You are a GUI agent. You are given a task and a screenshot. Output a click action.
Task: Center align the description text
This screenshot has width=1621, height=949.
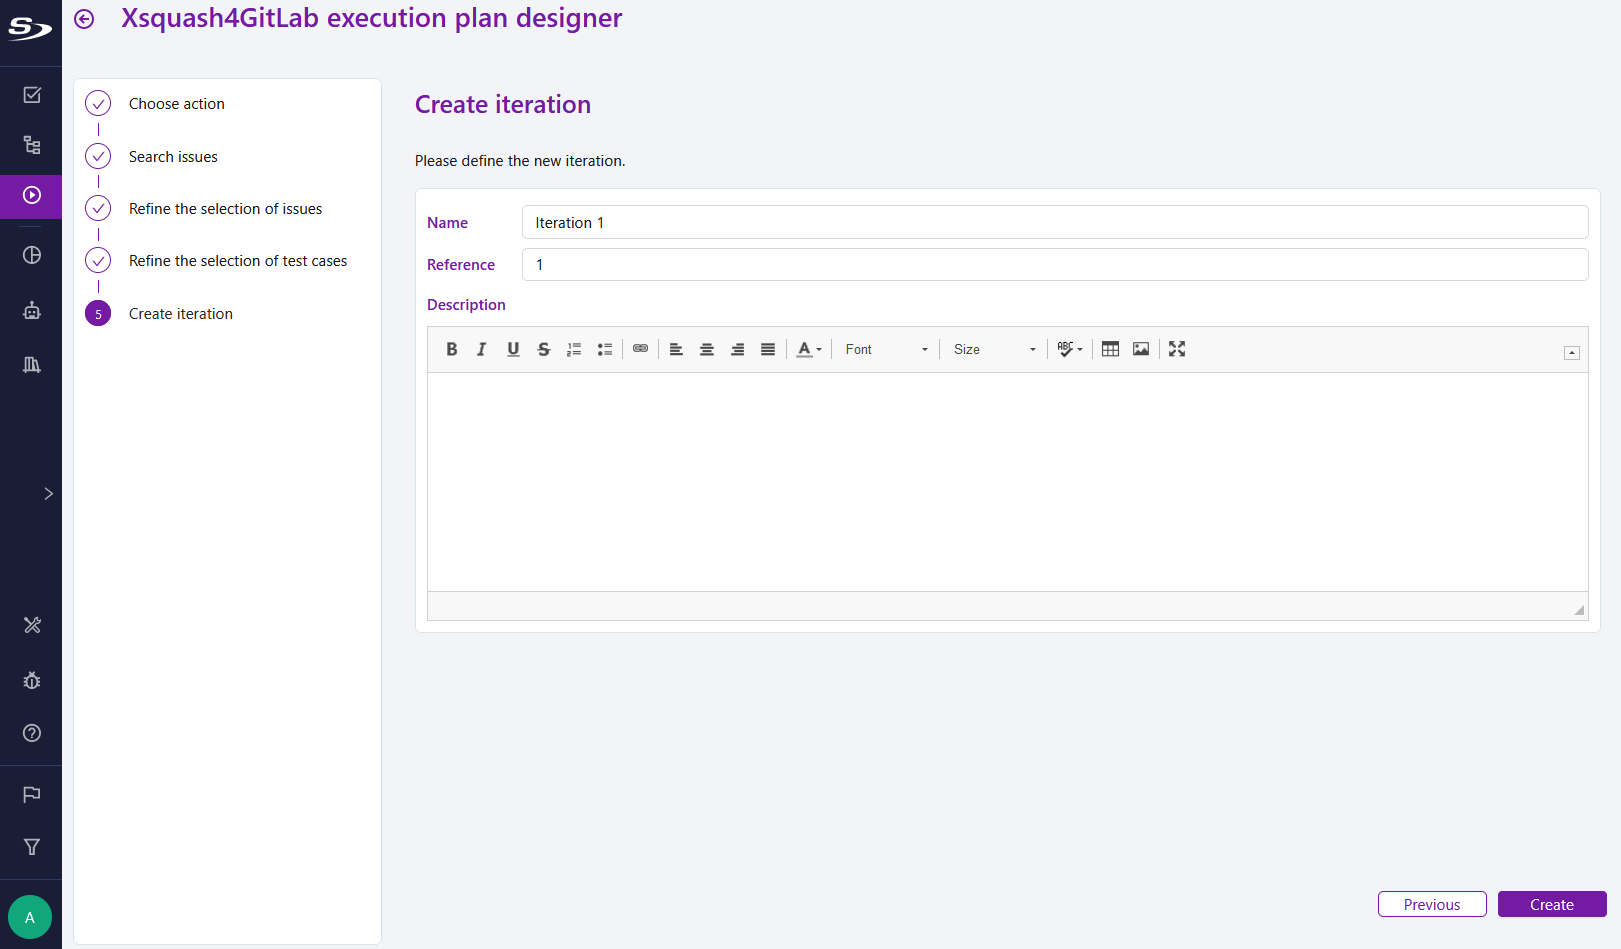click(707, 349)
